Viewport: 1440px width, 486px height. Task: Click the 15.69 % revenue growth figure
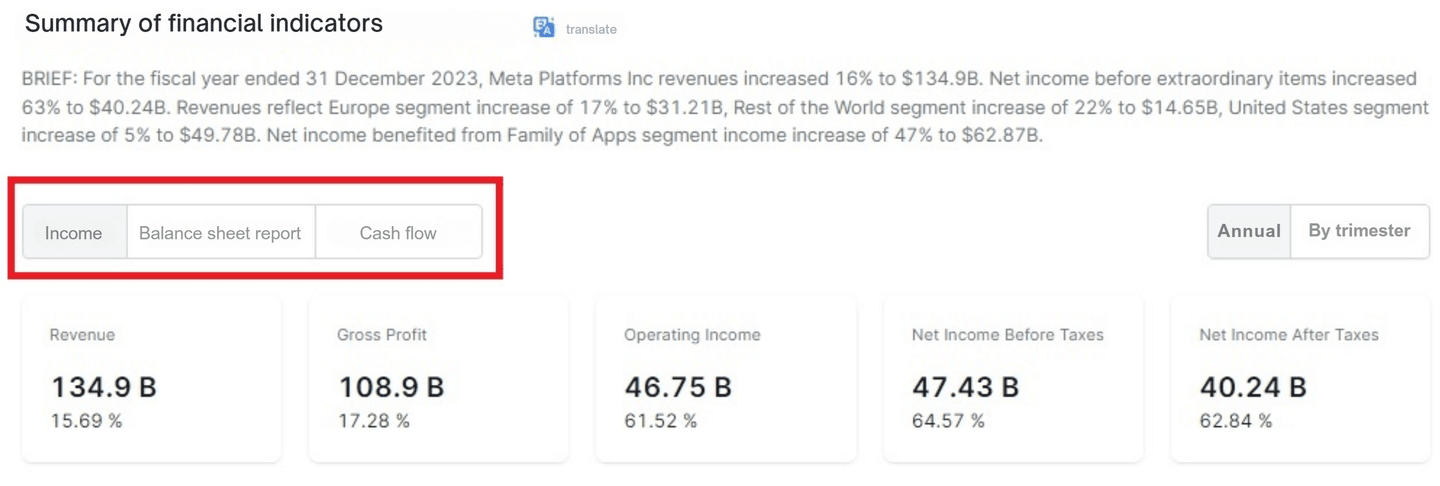pyautogui.click(x=86, y=421)
